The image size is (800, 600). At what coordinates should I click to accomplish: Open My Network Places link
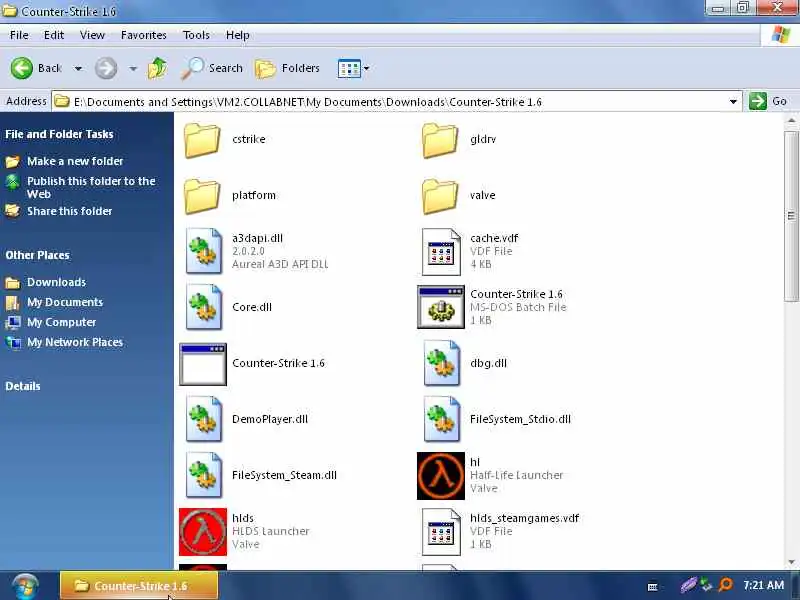point(74,342)
